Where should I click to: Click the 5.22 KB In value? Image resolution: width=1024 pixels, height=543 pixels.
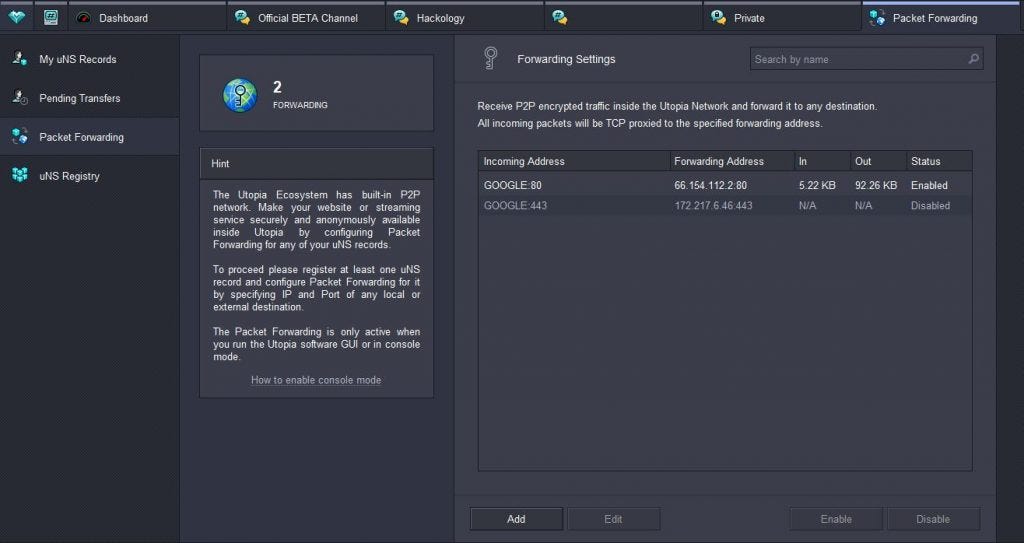817,185
